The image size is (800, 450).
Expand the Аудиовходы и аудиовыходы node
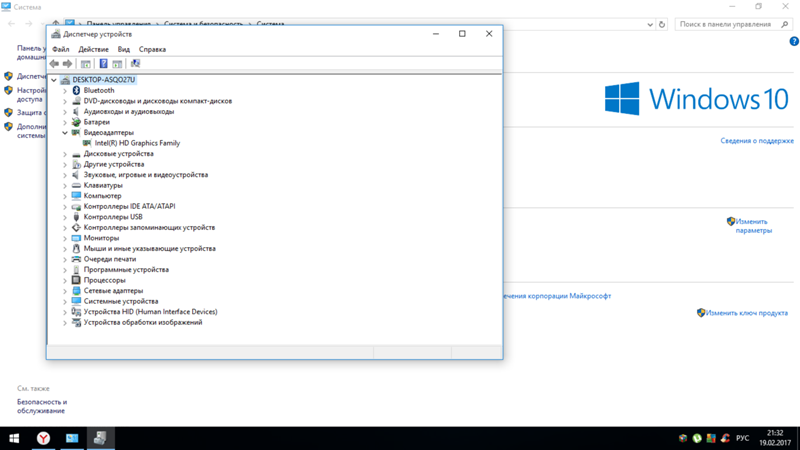click(x=65, y=112)
